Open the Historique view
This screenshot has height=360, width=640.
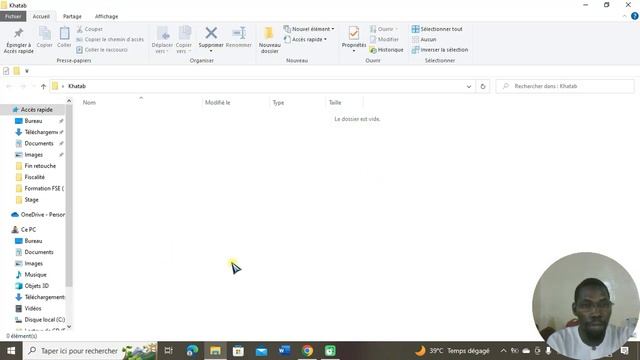(386, 49)
